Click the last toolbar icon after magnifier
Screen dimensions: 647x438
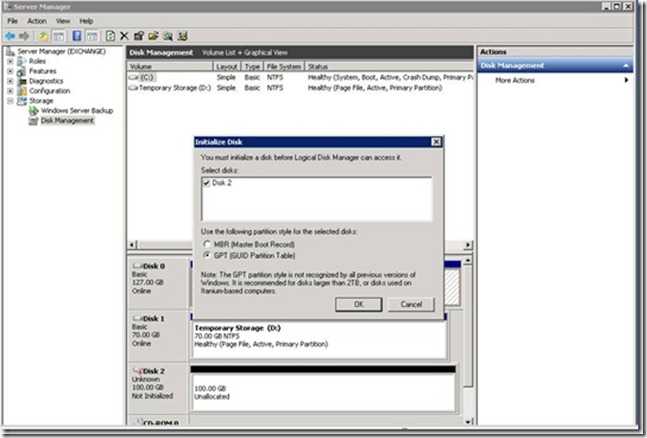click(182, 36)
